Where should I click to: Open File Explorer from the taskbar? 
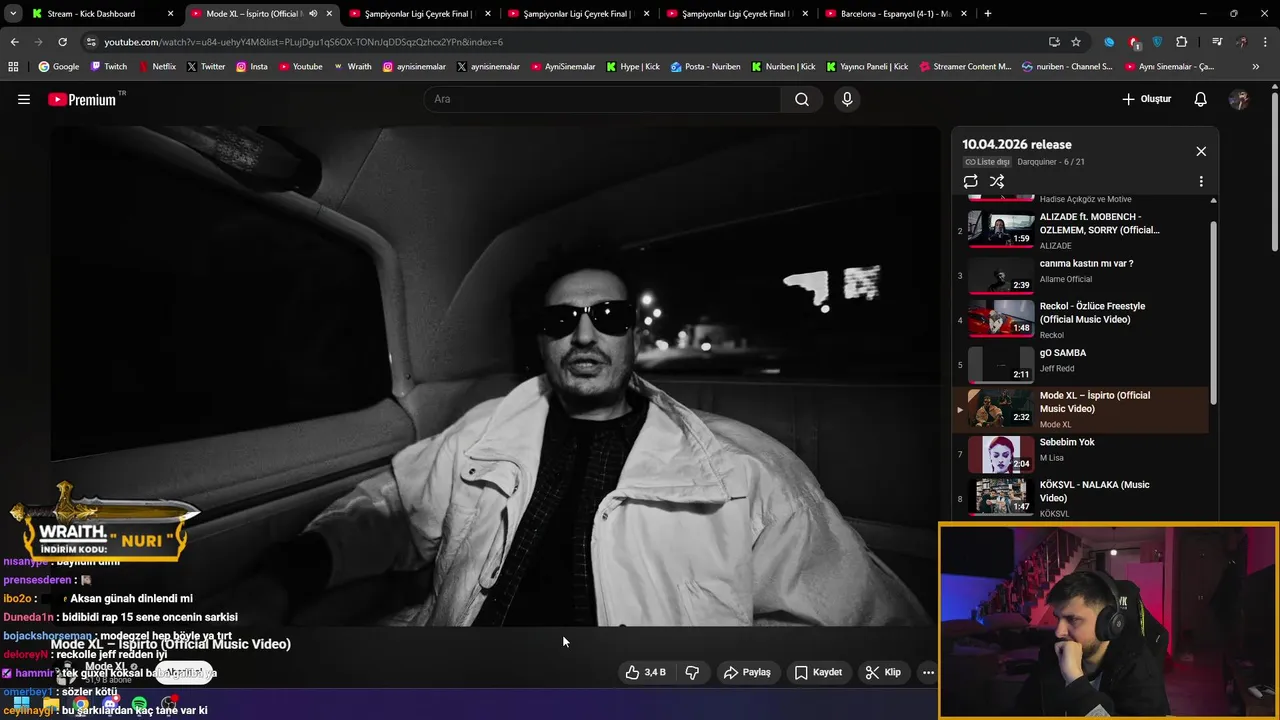click(50, 704)
